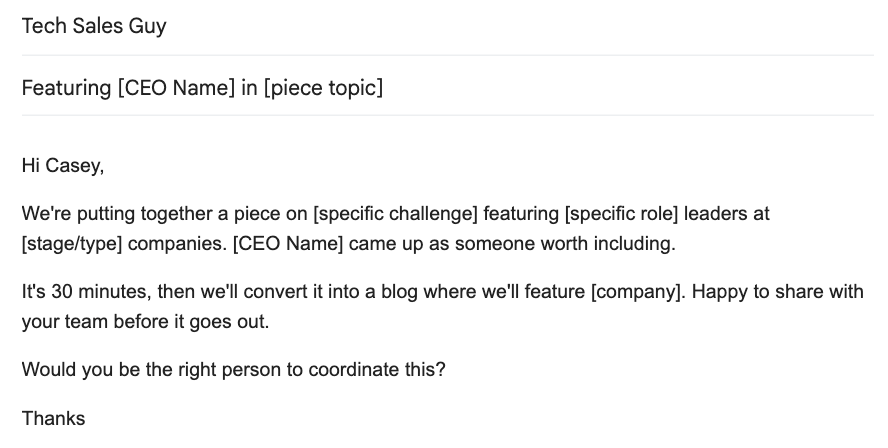Click the Would you be the right person line

pos(233,369)
